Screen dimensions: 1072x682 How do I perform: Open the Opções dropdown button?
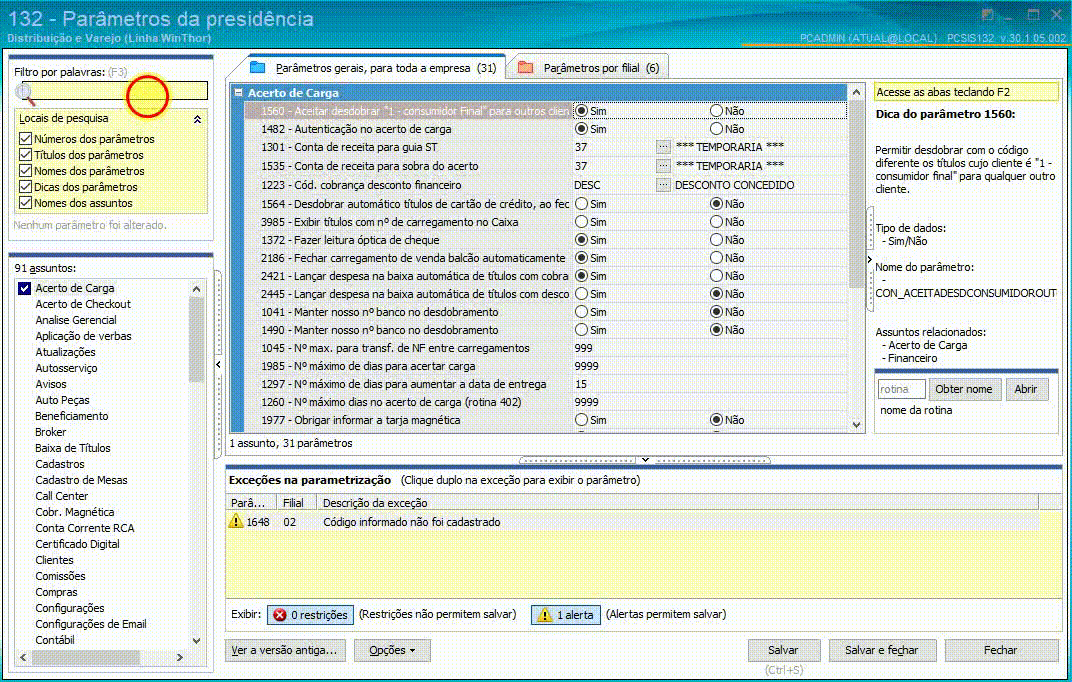point(392,650)
